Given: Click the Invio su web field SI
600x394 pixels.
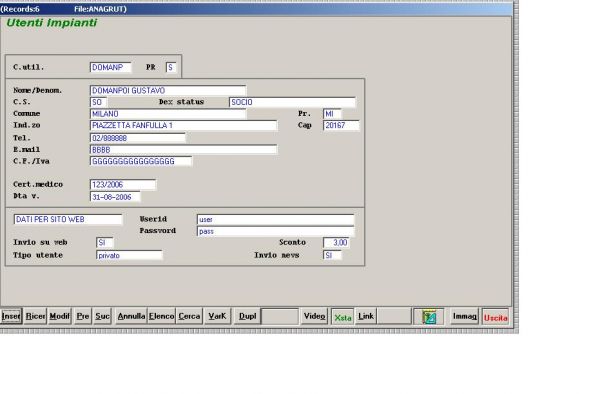Looking at the screenshot, I should (x=104, y=243).
